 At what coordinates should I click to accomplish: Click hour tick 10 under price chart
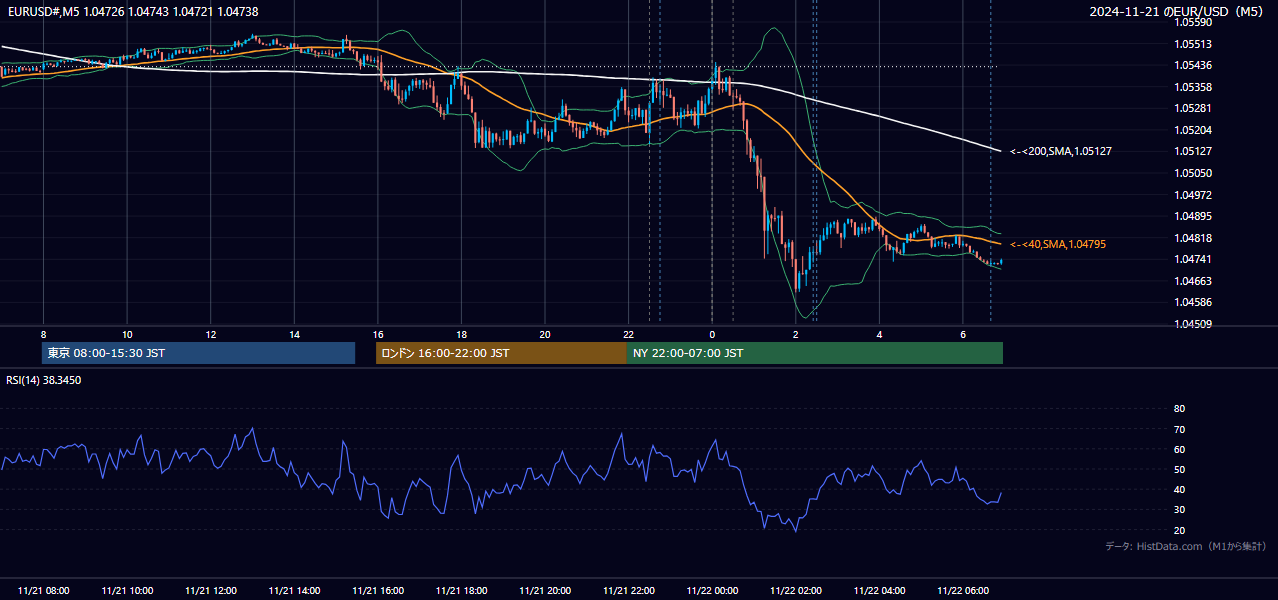pyautogui.click(x=127, y=334)
